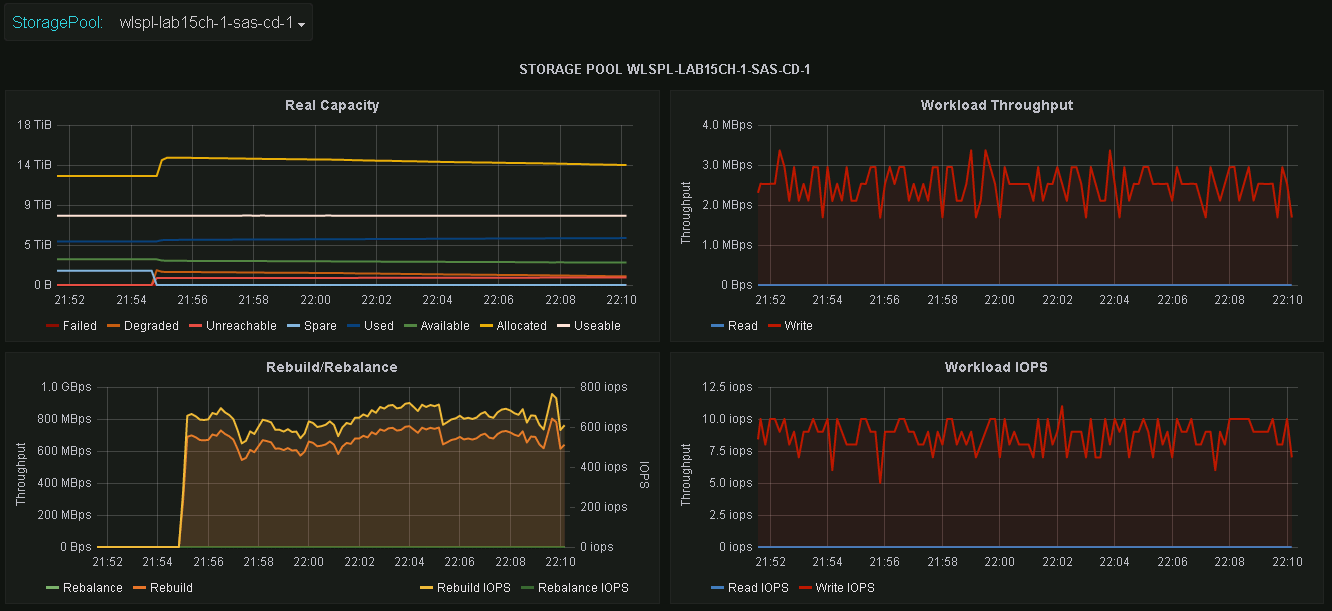
Task: Click the StoragePool variable label
Action: click(57, 22)
